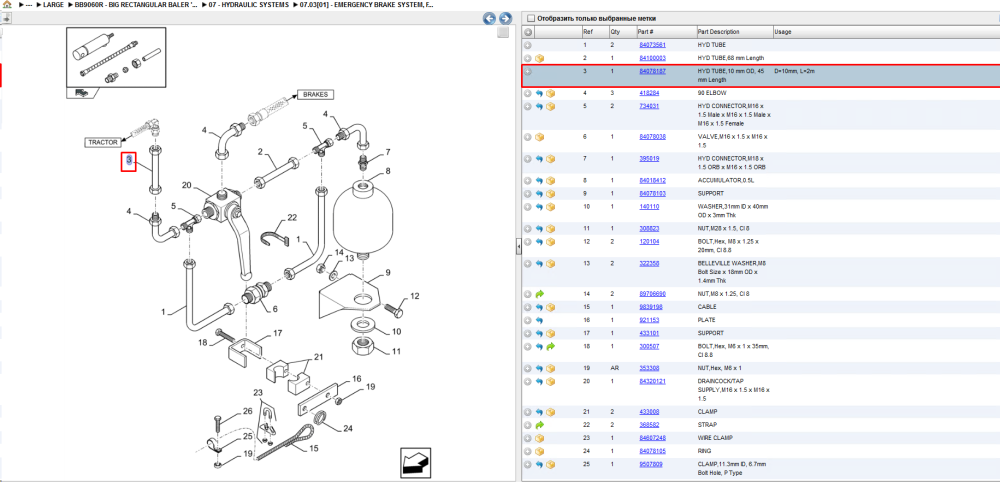Image resolution: width=1000 pixels, height=482 pixels.
Task: Toggle the round select button in the table header
Action: coord(528,32)
